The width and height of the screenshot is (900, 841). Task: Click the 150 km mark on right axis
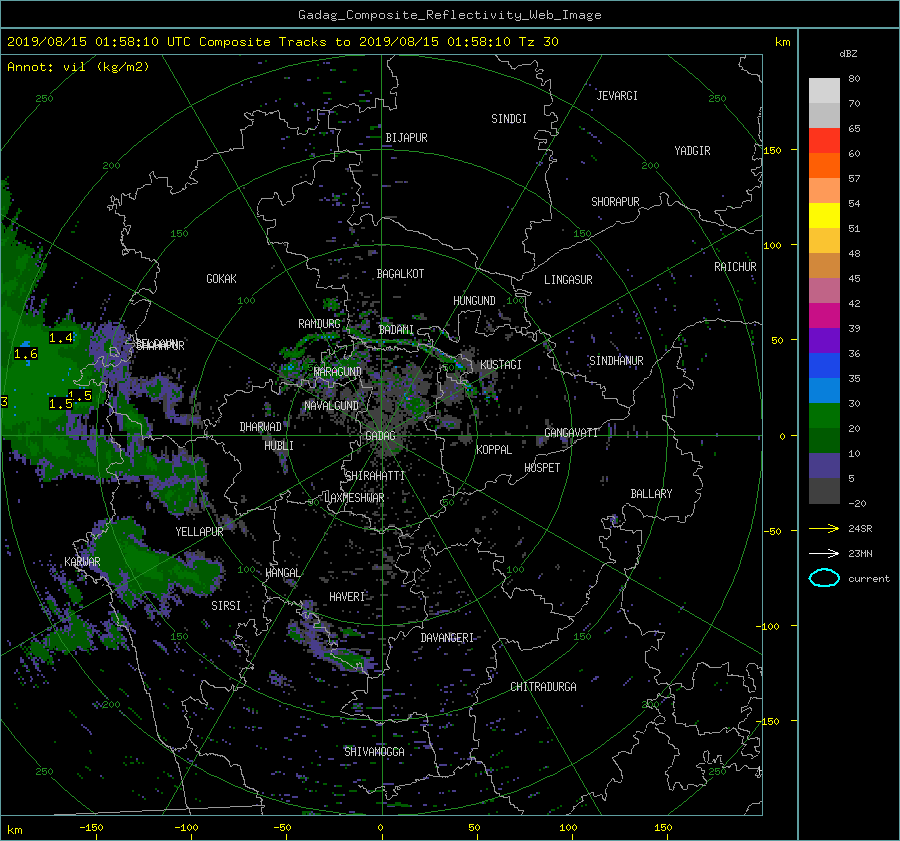pyautogui.click(x=772, y=150)
